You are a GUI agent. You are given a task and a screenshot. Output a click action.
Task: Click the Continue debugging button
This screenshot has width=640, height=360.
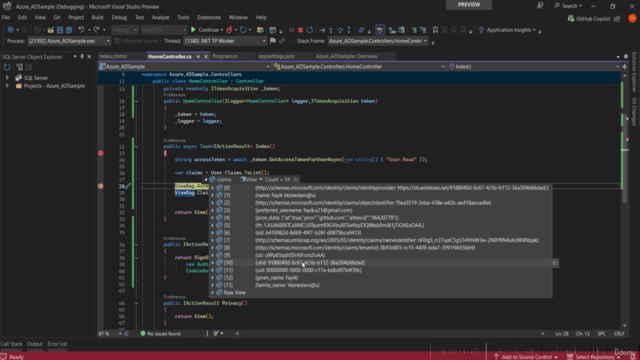205,30
